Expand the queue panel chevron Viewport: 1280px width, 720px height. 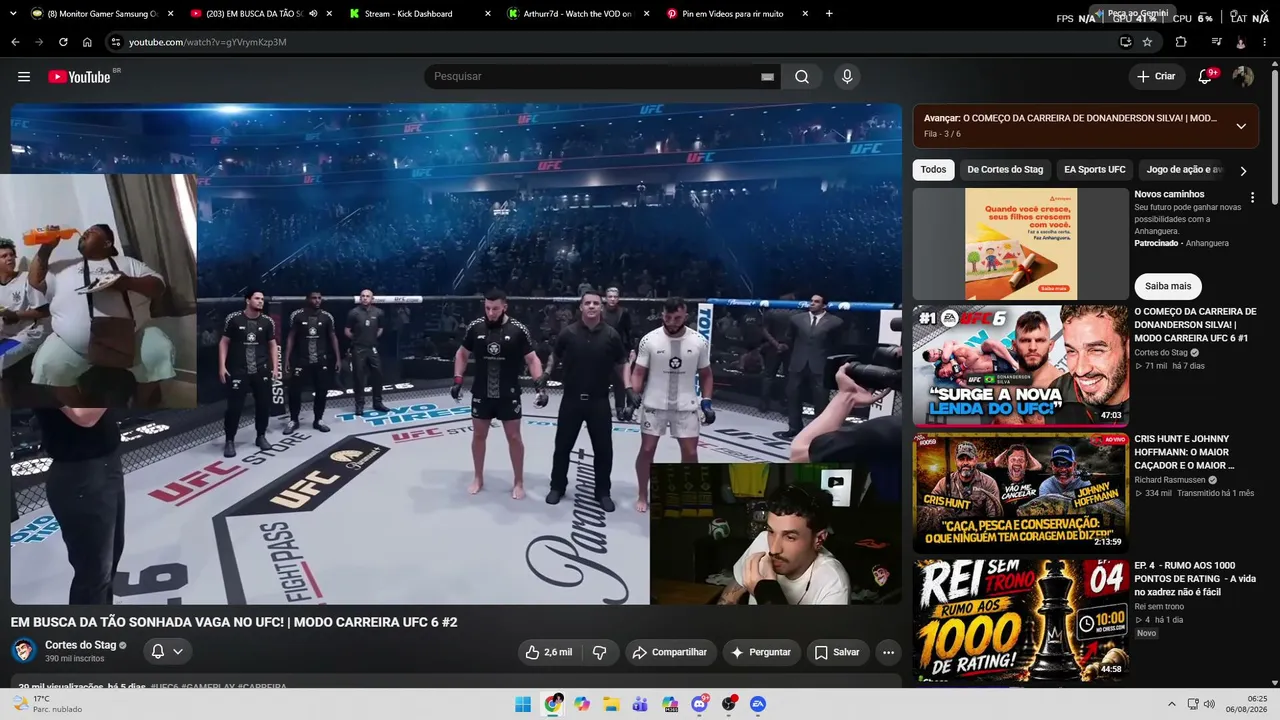[x=1241, y=126]
